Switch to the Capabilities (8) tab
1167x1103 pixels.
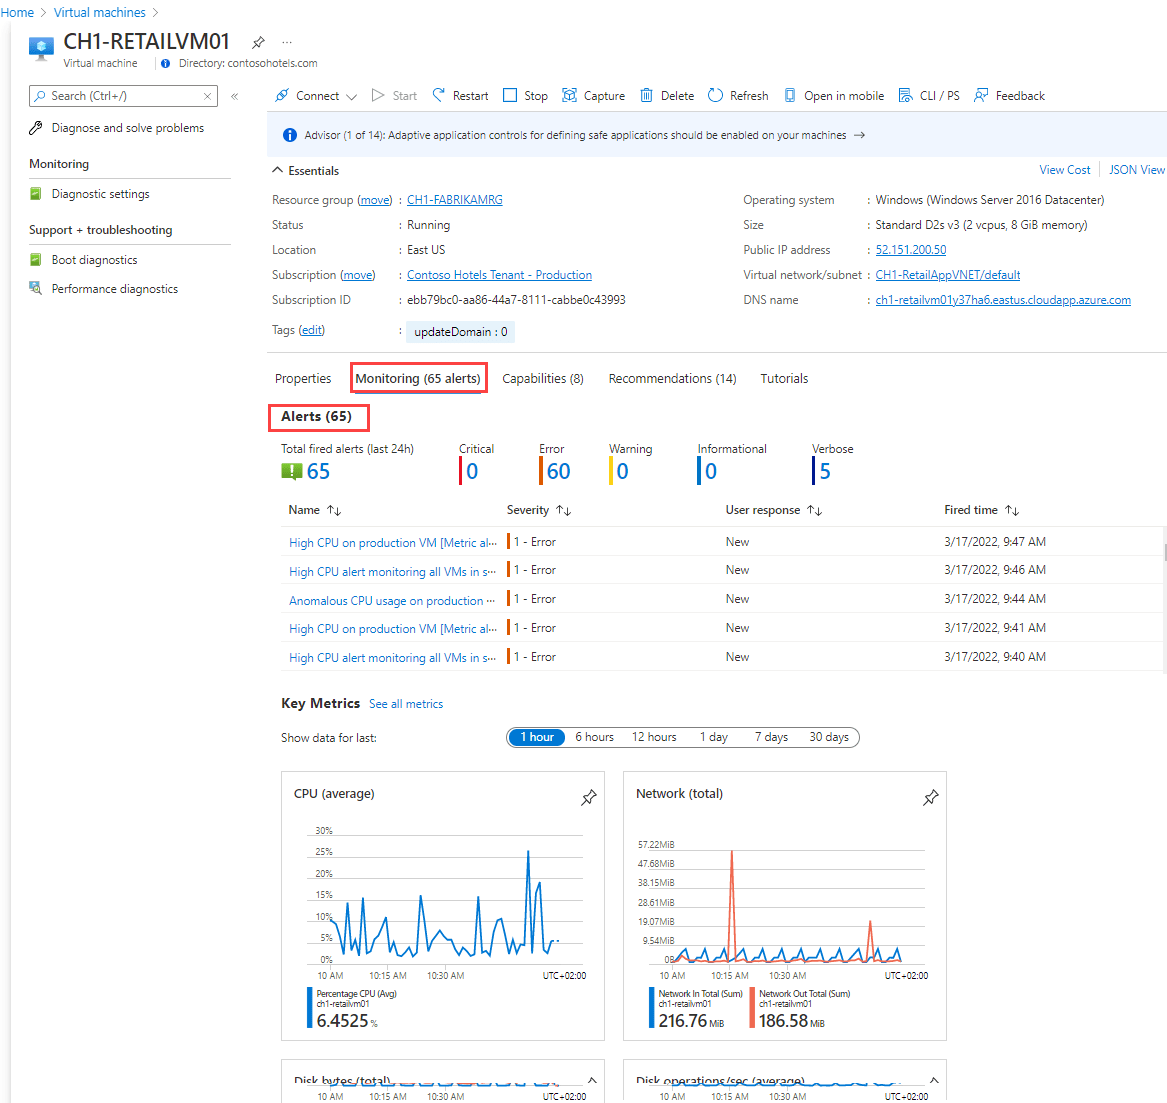pyautogui.click(x=543, y=378)
